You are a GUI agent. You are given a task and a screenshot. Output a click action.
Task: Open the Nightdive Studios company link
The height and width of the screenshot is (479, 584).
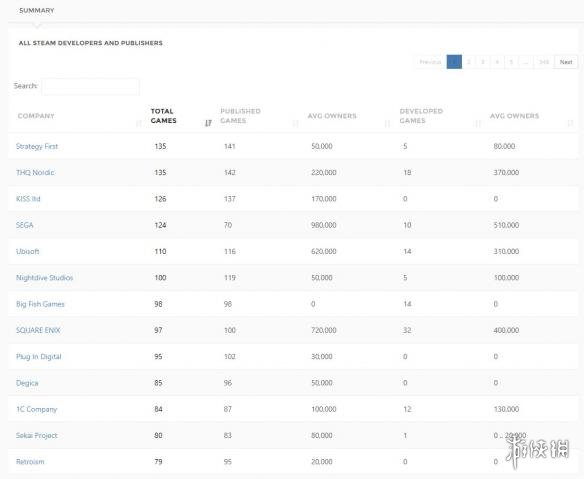tap(44, 277)
